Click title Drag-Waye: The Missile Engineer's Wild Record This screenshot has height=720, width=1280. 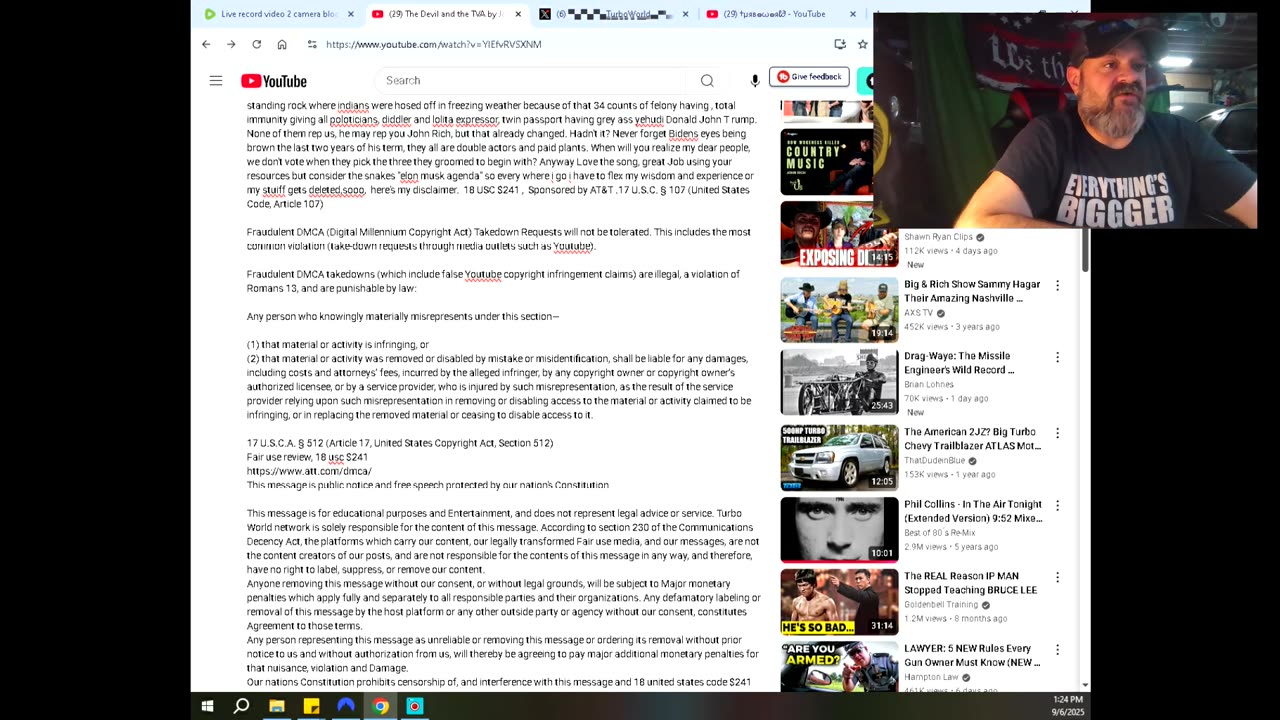pyautogui.click(x=959, y=363)
